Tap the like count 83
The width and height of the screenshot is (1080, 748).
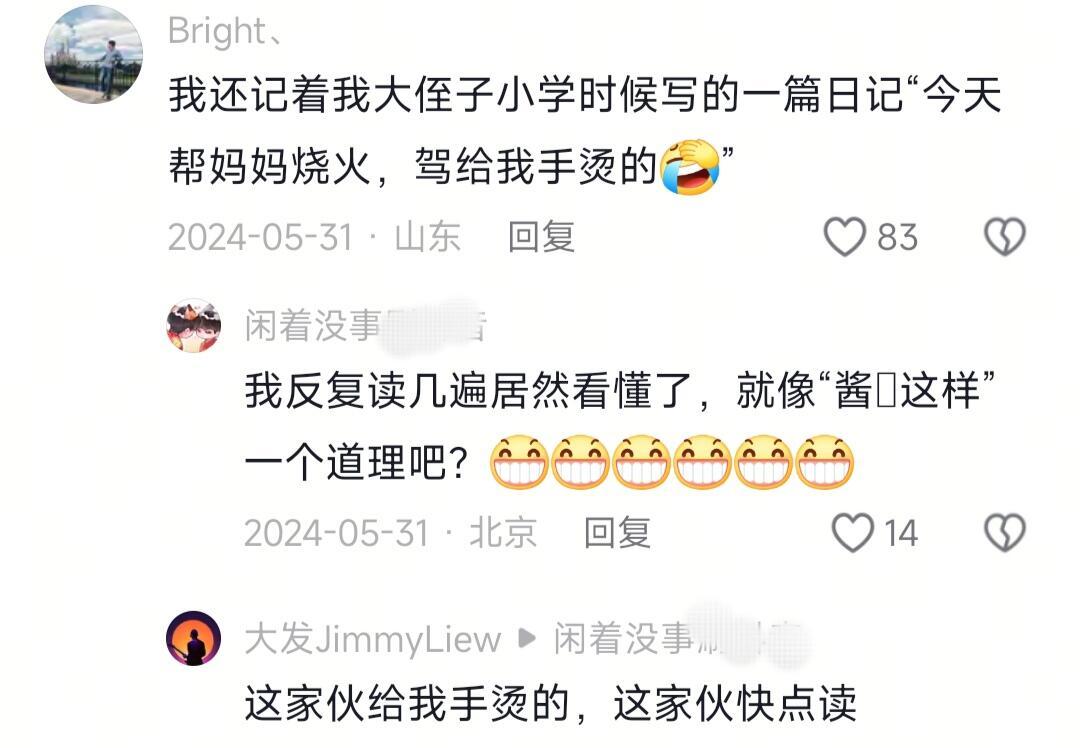[x=897, y=238]
